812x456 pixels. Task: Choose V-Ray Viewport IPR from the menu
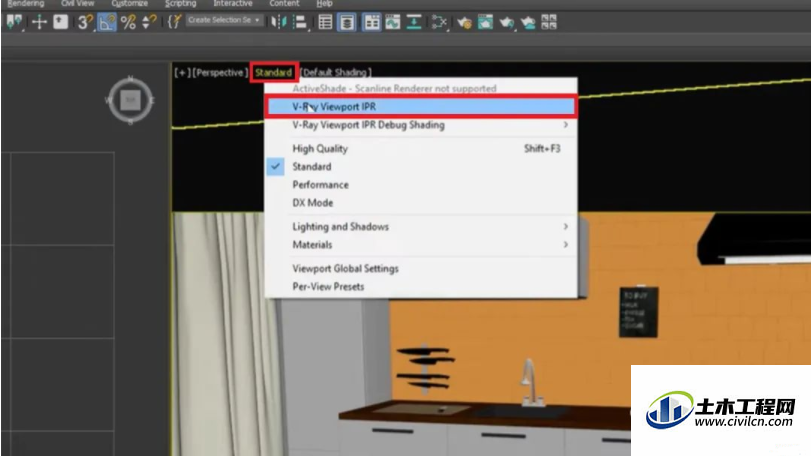point(420,107)
